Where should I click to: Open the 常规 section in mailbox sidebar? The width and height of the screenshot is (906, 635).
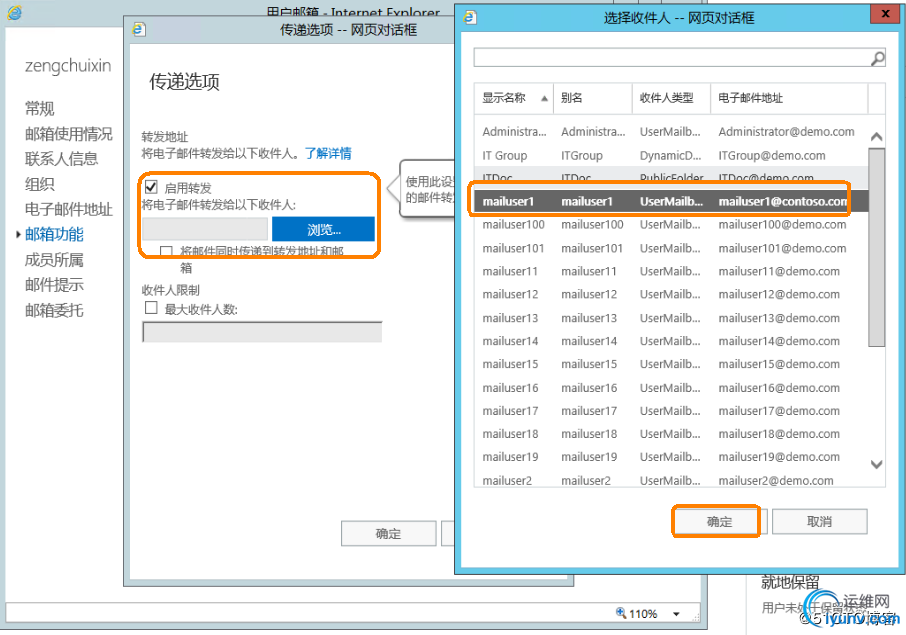tap(39, 108)
